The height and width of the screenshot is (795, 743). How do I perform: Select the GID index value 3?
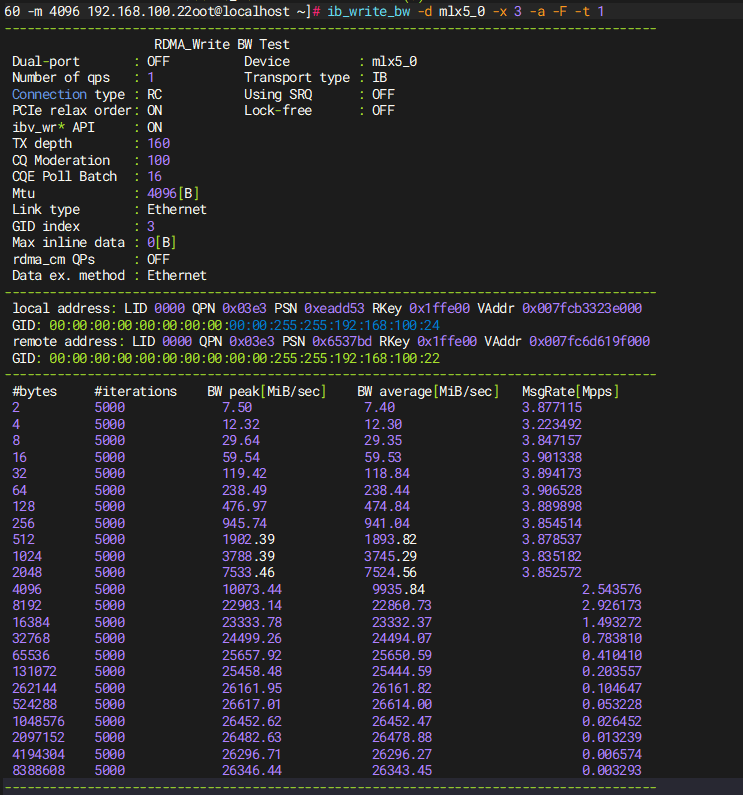151,226
